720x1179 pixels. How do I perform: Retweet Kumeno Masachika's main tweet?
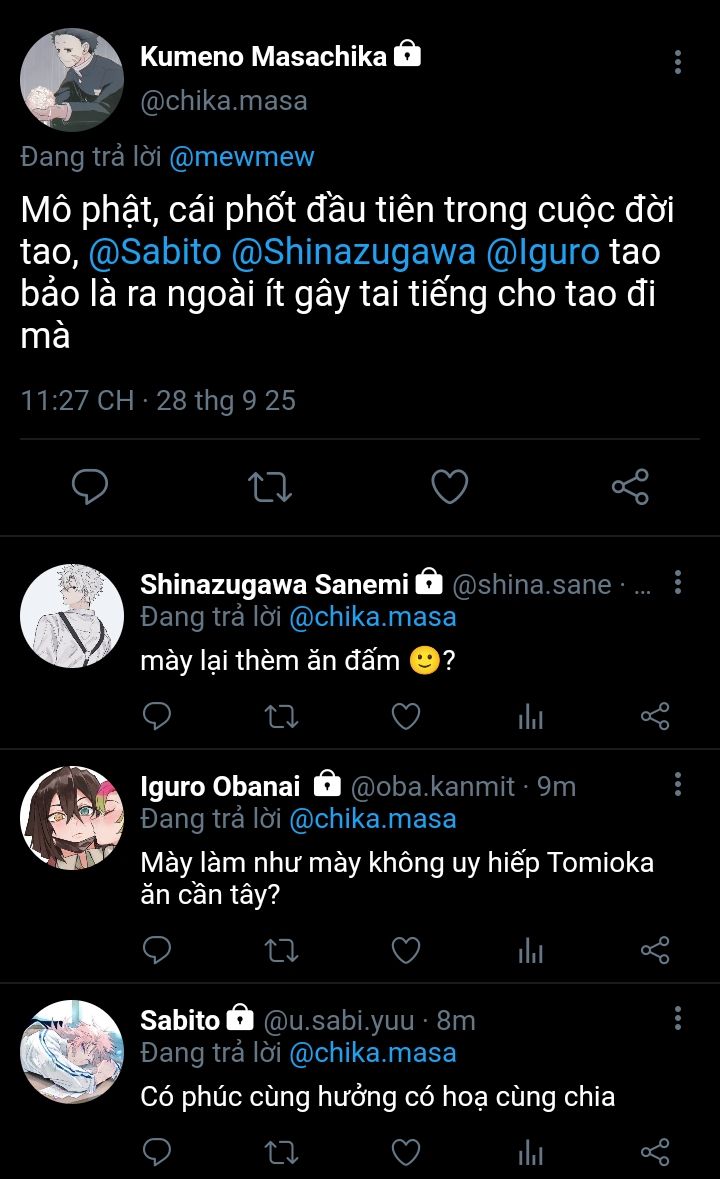(269, 487)
